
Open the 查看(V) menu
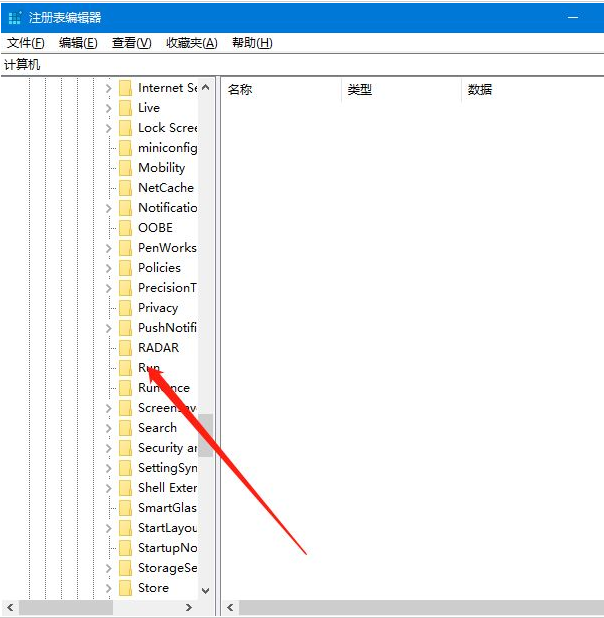pos(132,43)
